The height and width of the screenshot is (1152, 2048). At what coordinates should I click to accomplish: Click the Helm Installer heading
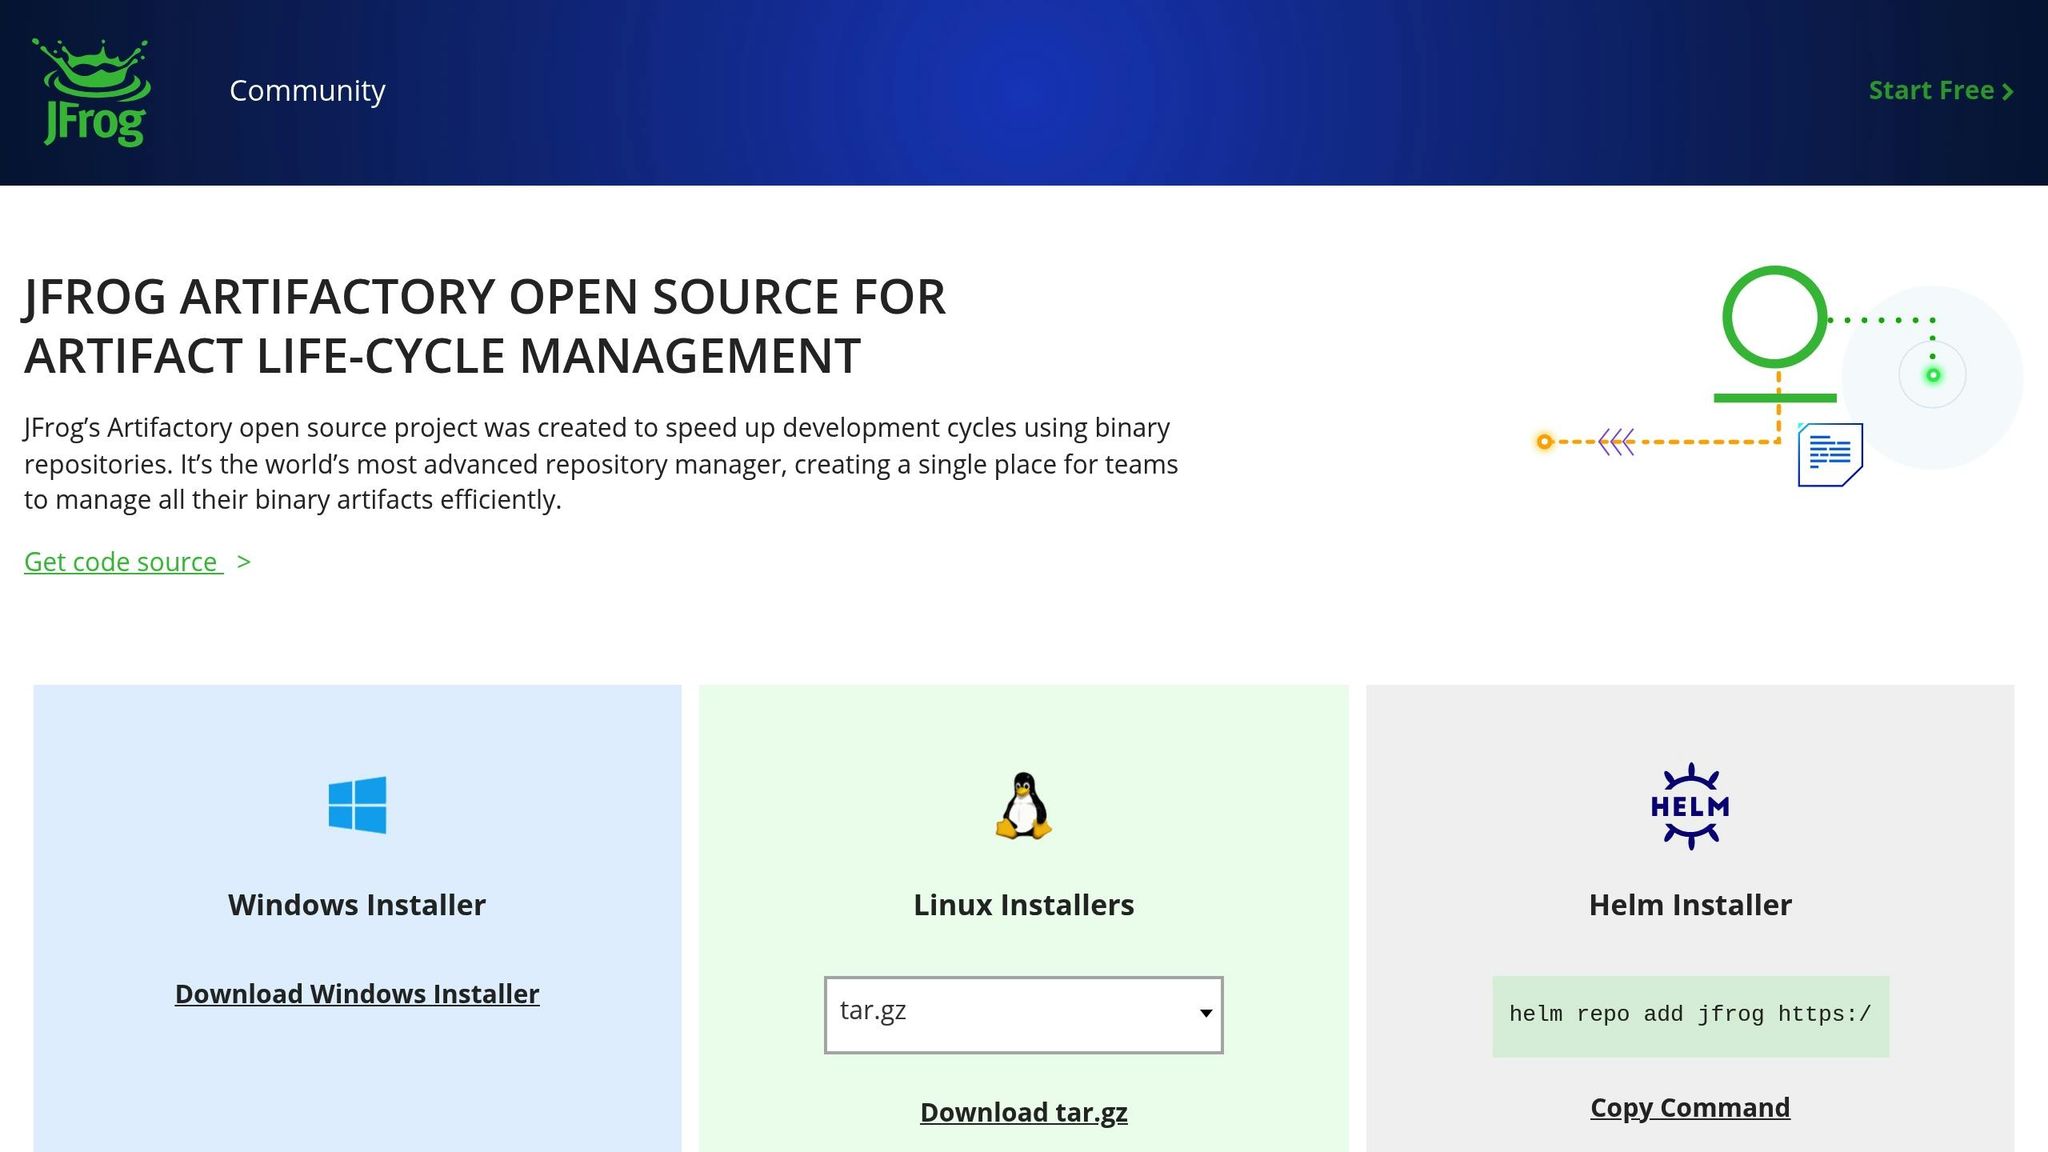point(1690,904)
